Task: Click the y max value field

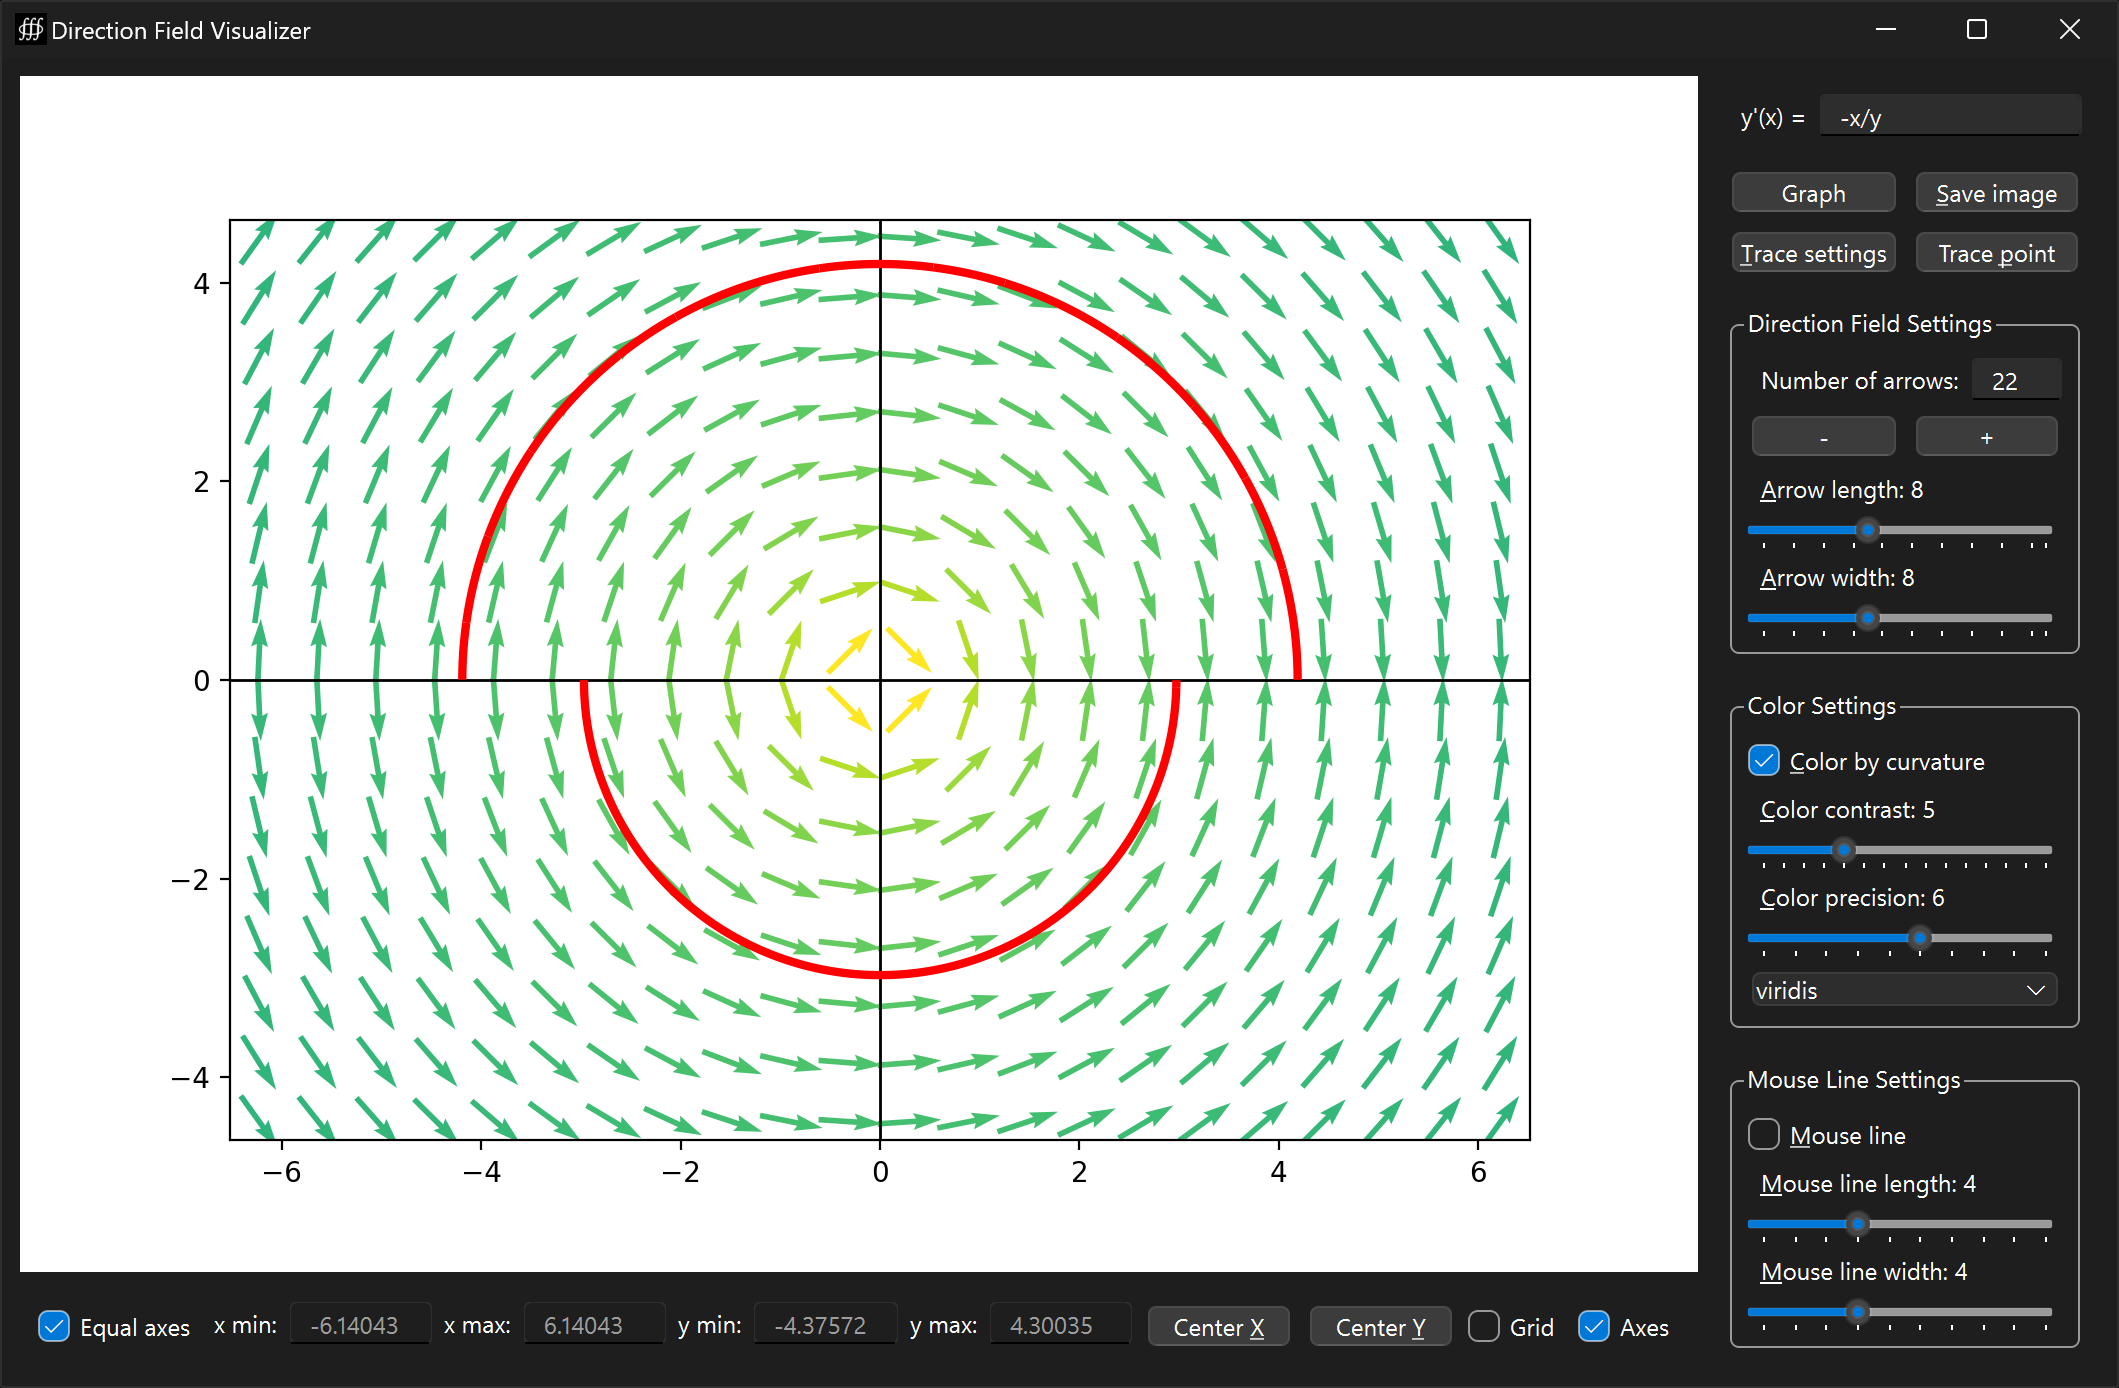Action: tap(1060, 1325)
